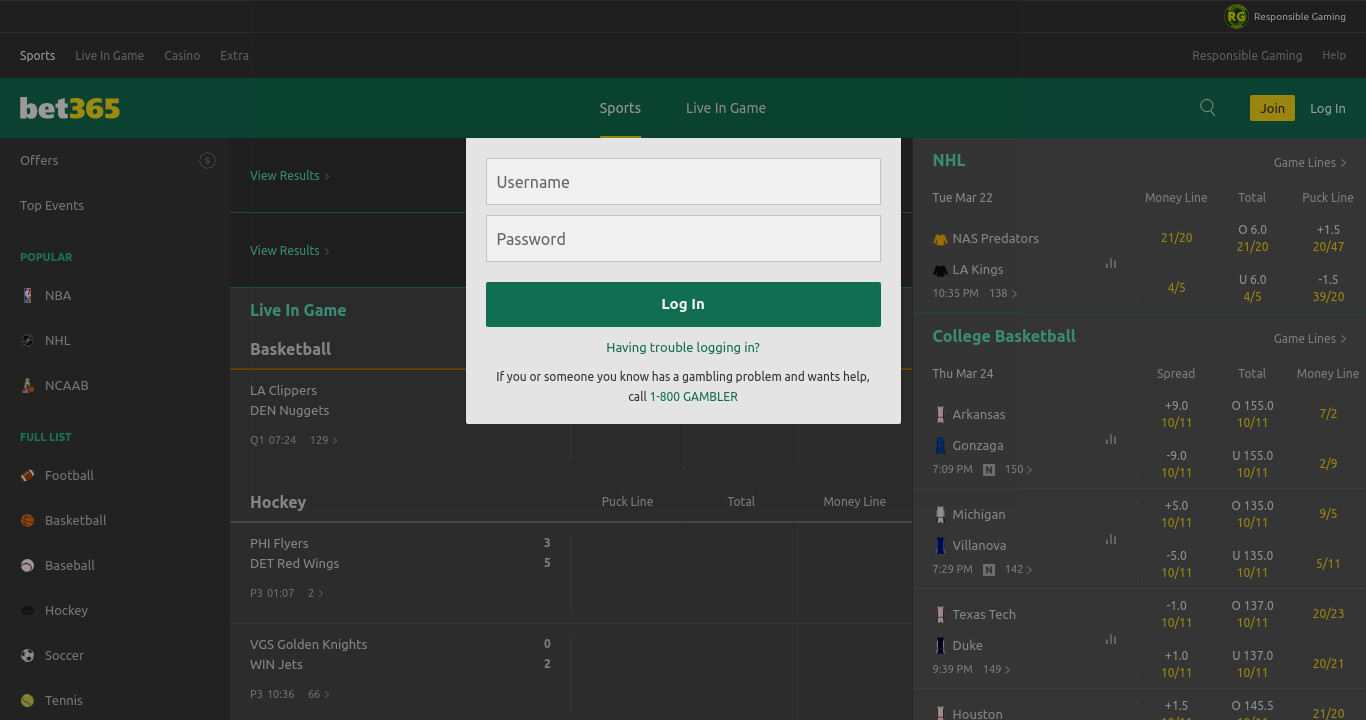
Task: Focus the Password field
Action: coord(683,238)
